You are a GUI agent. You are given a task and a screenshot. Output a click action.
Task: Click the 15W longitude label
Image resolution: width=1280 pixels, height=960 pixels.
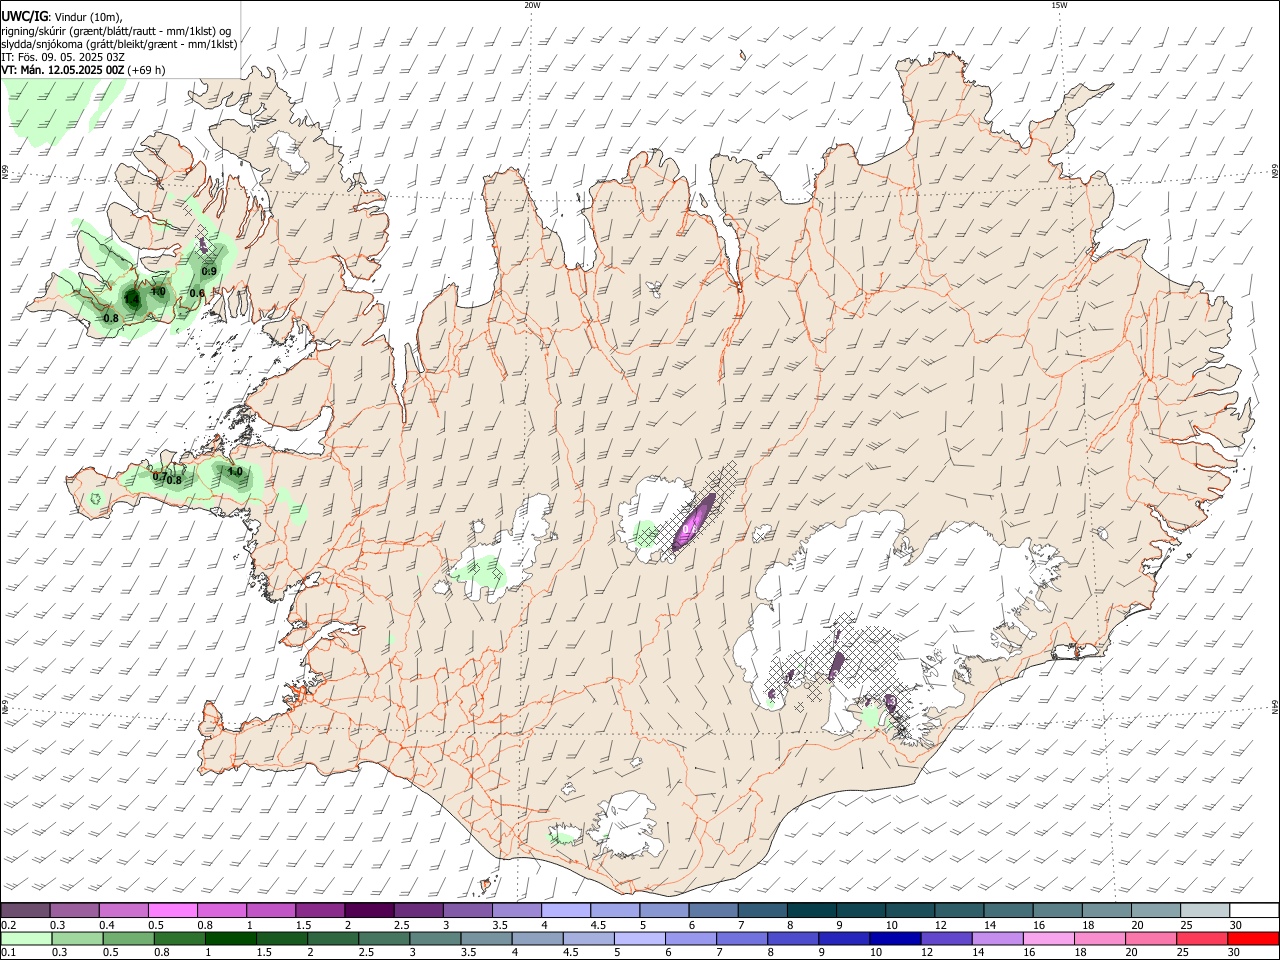[1058, 5]
